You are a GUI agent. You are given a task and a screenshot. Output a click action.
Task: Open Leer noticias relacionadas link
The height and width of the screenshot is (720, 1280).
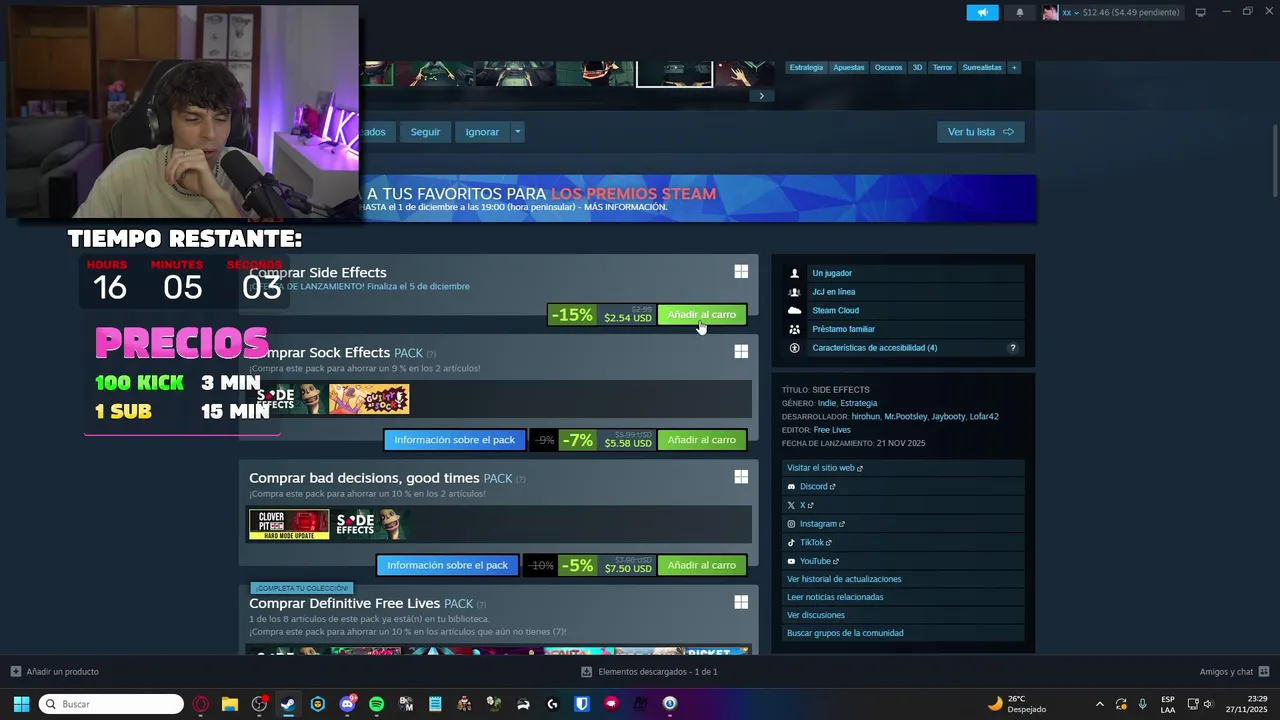(x=835, y=597)
